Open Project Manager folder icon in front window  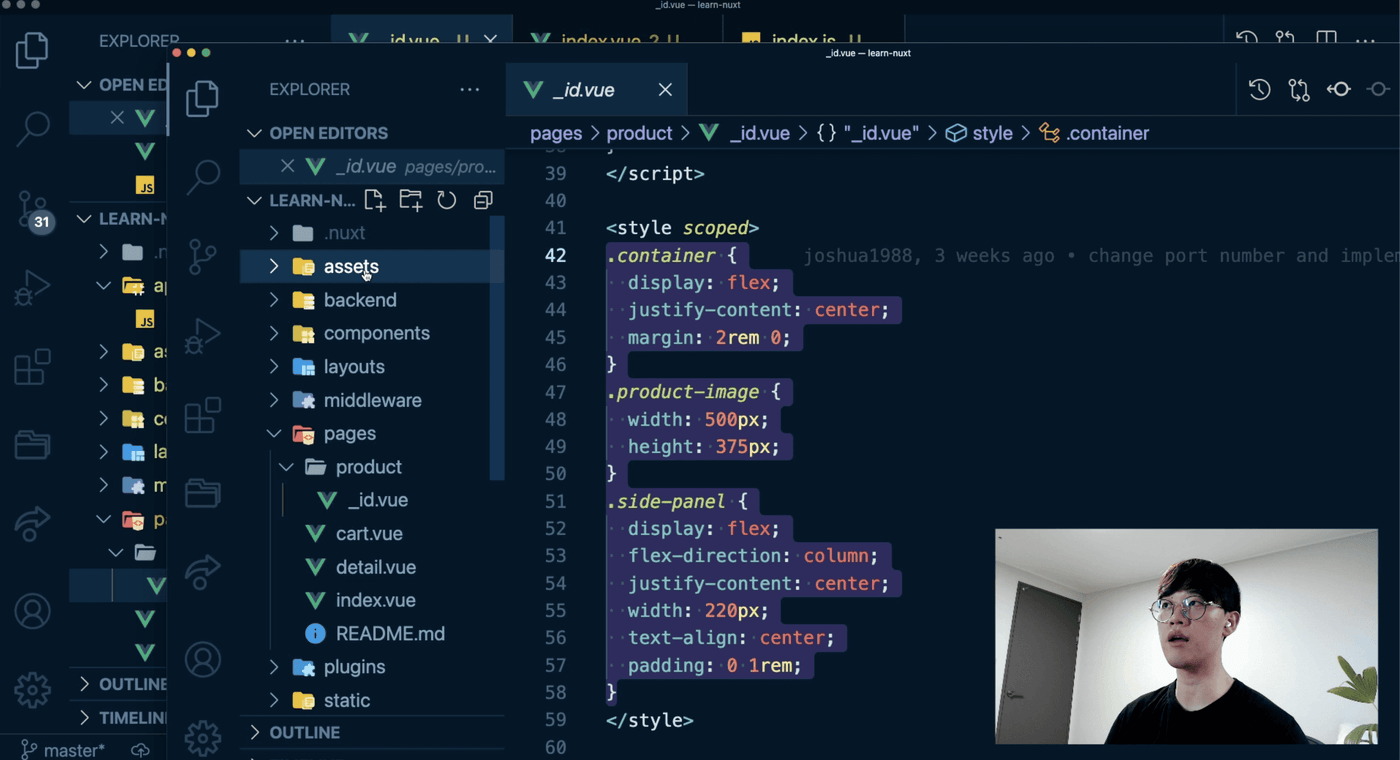click(x=203, y=493)
